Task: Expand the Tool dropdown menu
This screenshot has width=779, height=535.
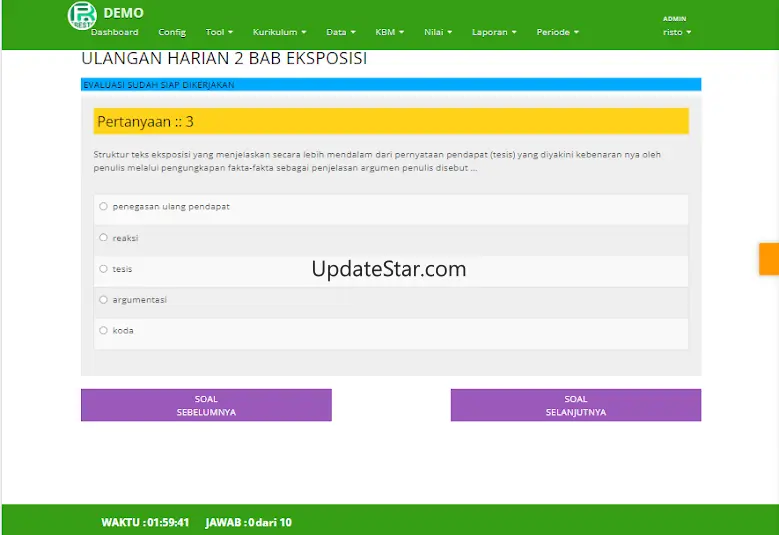Action: 219,32
